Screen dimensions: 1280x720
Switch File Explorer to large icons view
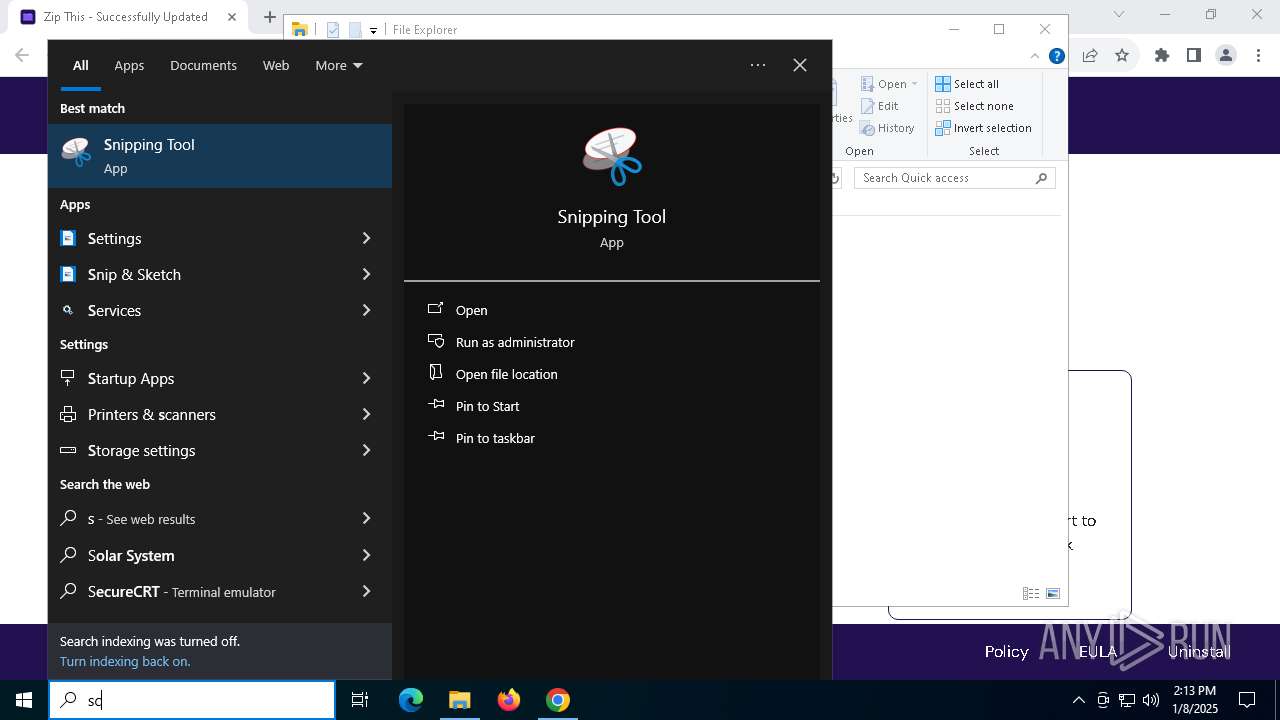coord(1053,593)
